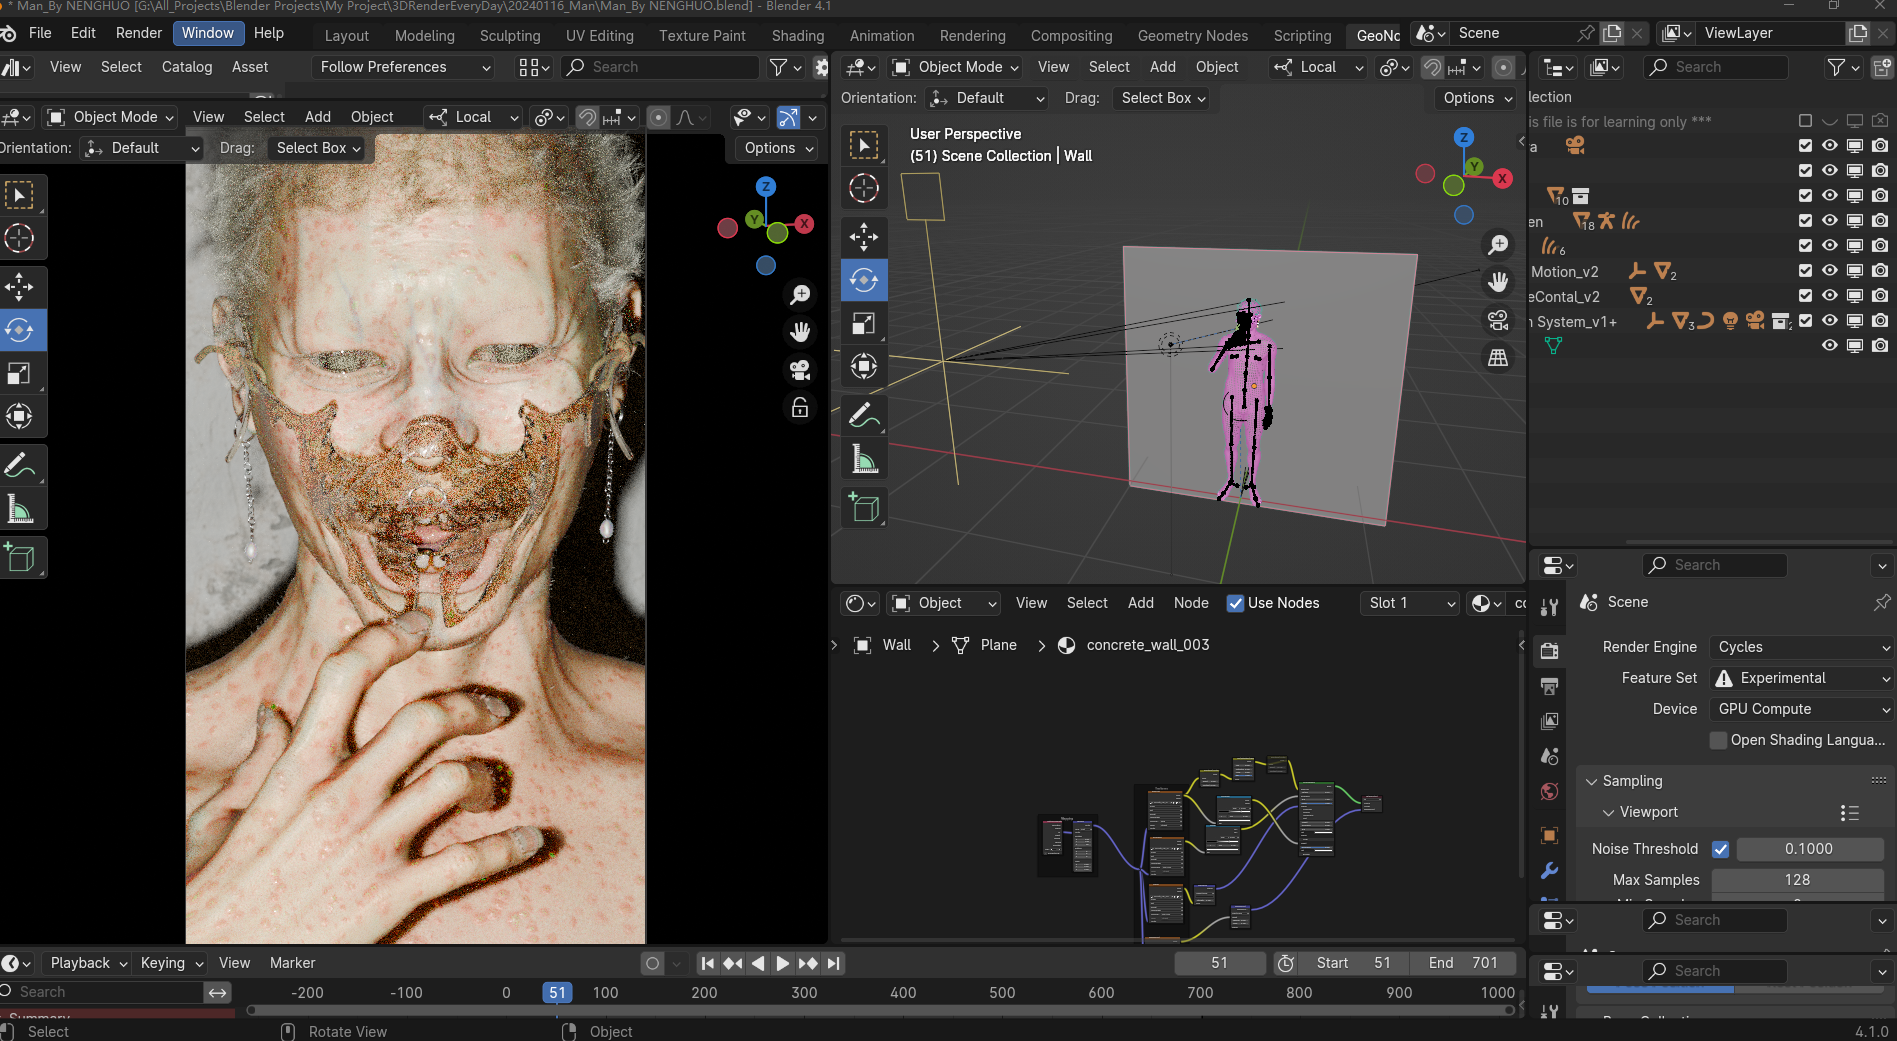
Task: Open the Scene properties tab
Action: (1549, 756)
